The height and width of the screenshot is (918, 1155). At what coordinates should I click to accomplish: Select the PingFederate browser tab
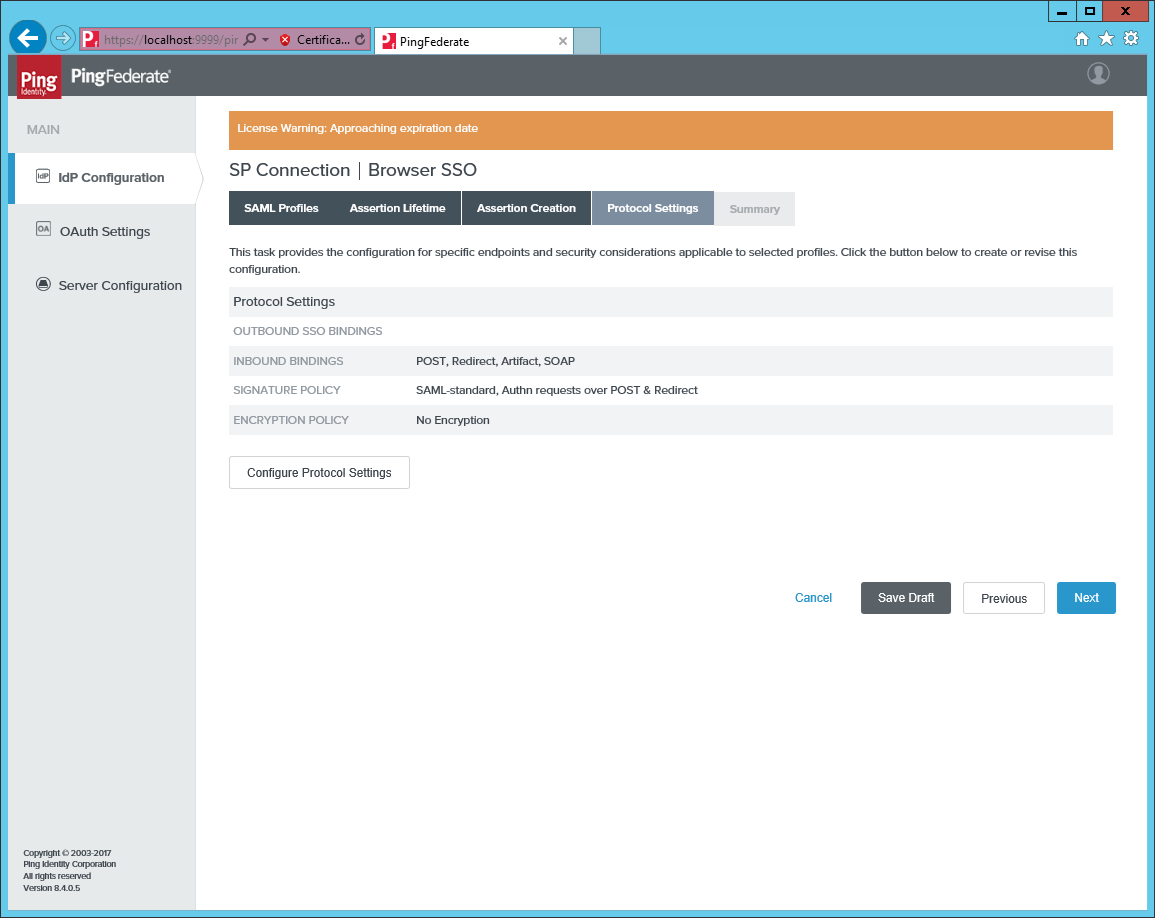pyautogui.click(x=474, y=41)
